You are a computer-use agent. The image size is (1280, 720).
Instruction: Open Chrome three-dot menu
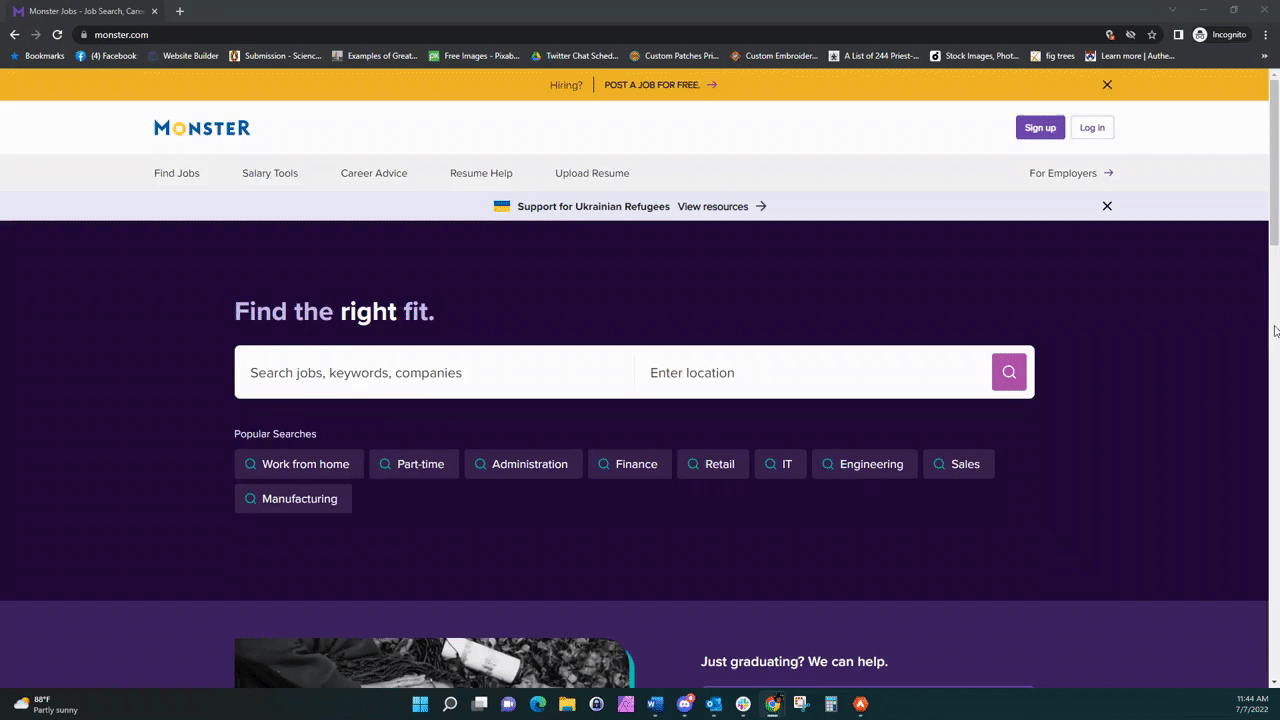1265,34
